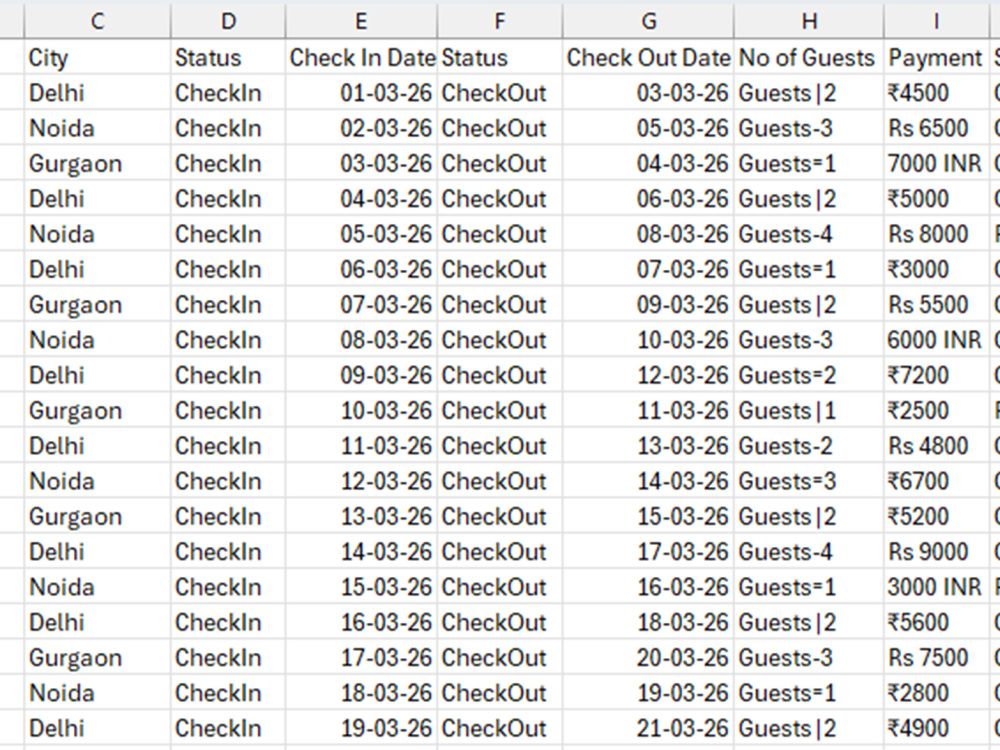Viewport: 1000px width, 750px height.
Task: Select payment cell Rs 9000
Action: [x=936, y=552]
